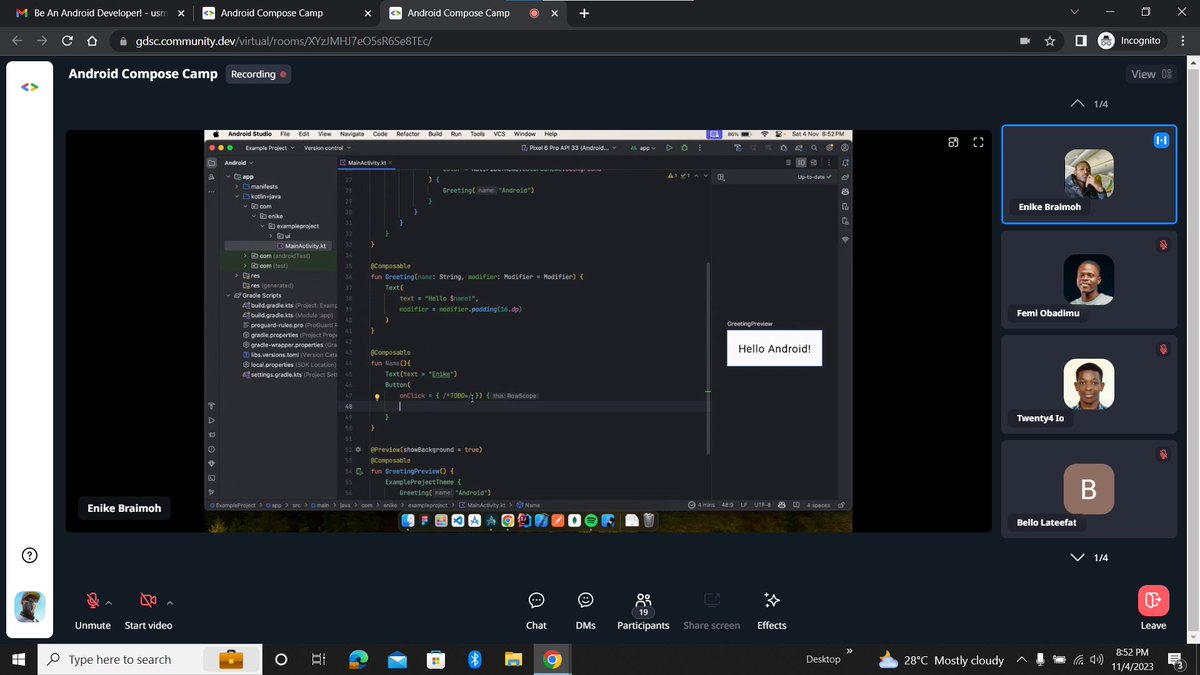Open the View layout options
This screenshot has height=675, width=1200.
coord(1150,73)
